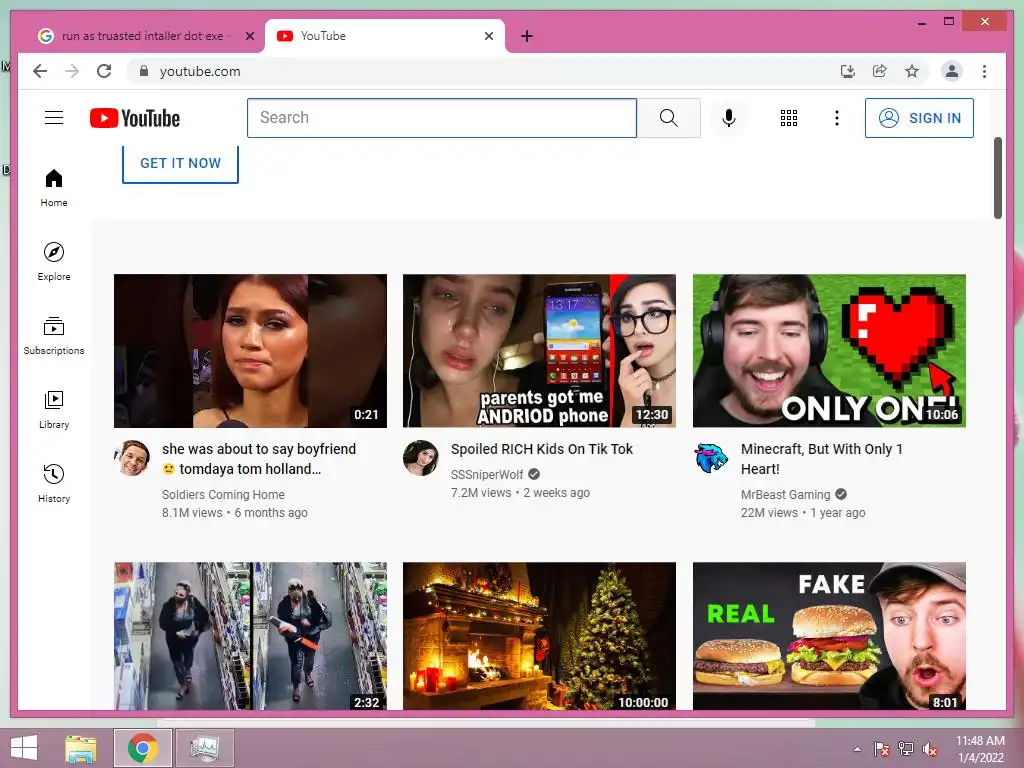Screen dimensions: 1024x768
Task: Click the muted volume tray icon
Action: (930, 749)
